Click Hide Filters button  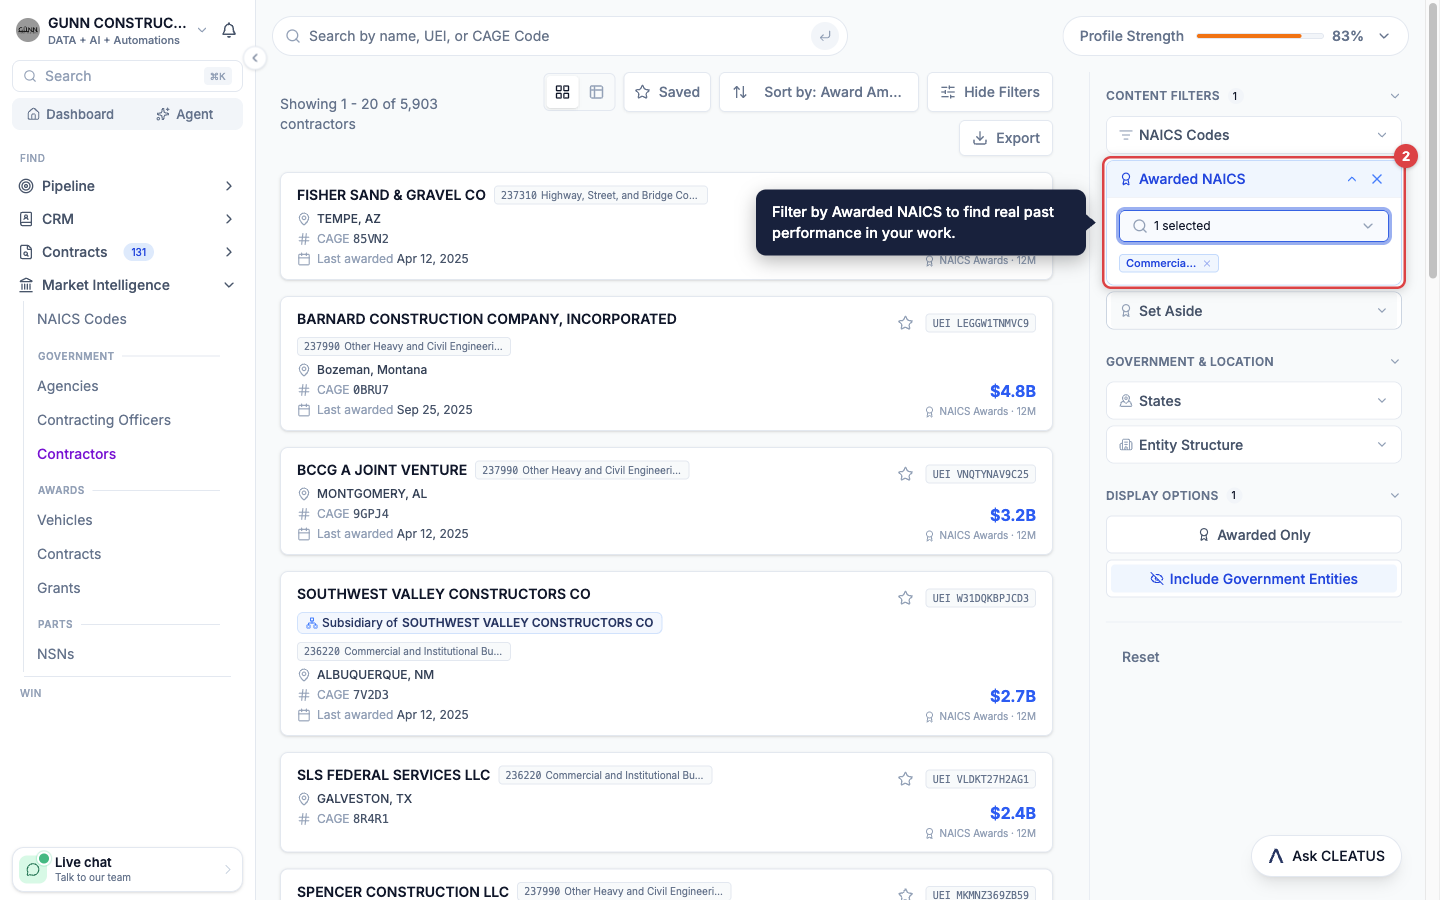point(990,92)
